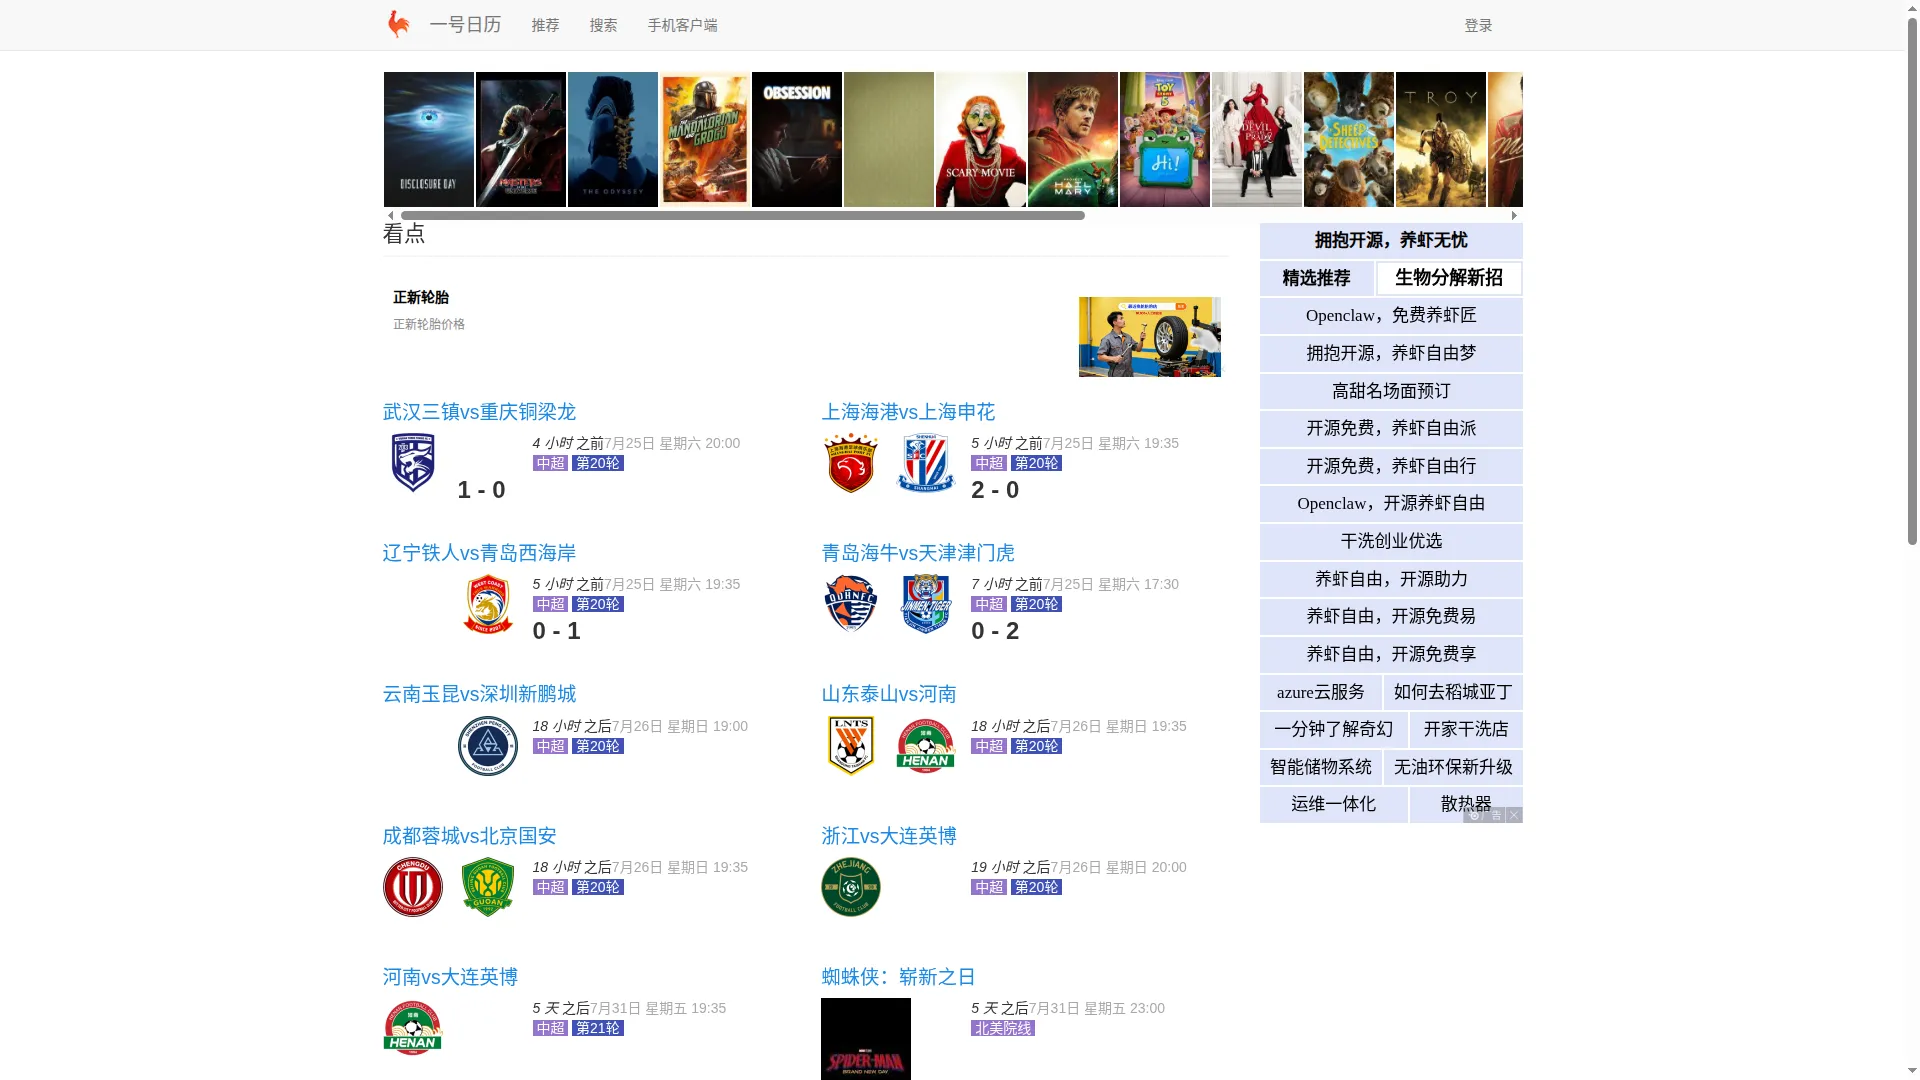Click Chengdu Rongcheng team crest

413,886
